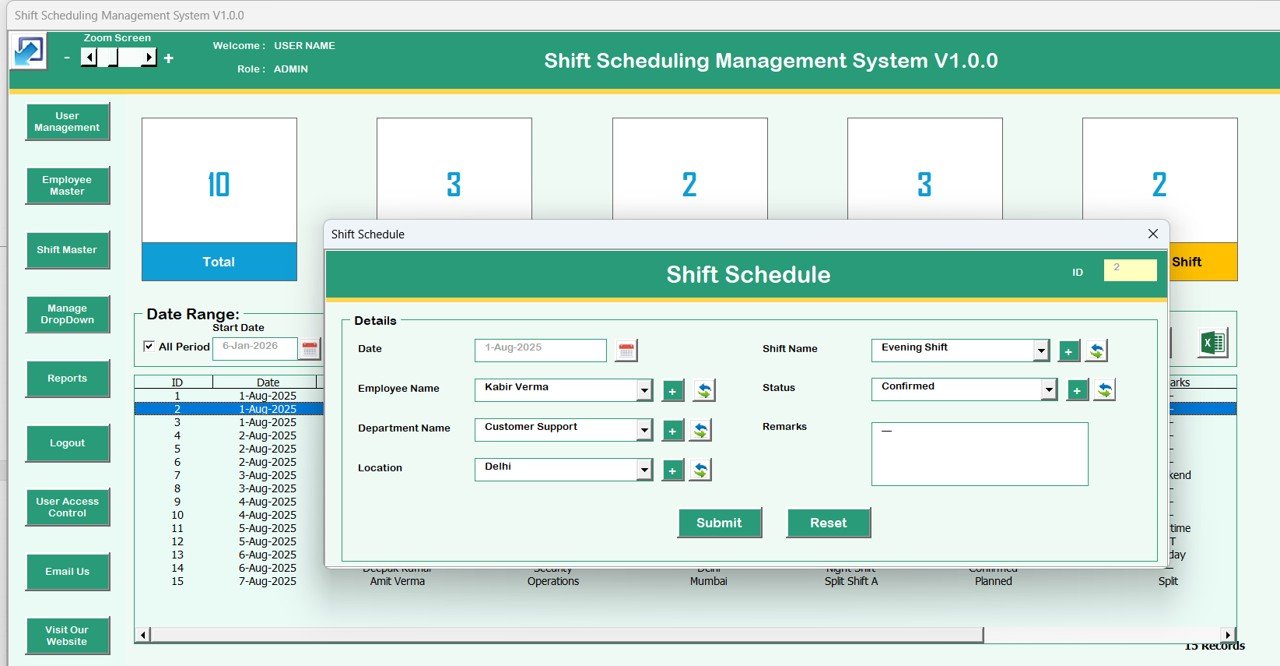Screen dimensions: 1280x666
Task: Refresh the Shift Name list
Action: pyautogui.click(x=1096, y=351)
